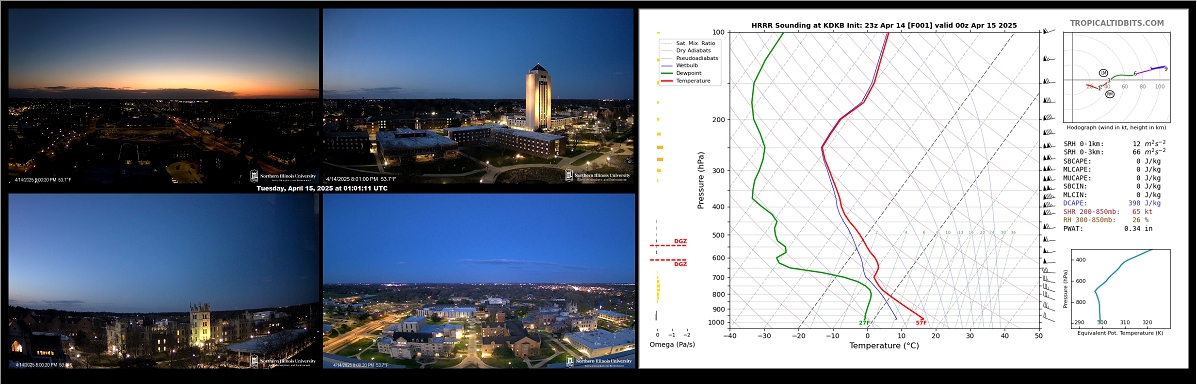The image size is (1197, 385).
Task: Open the TROPICALTIDBITS.COM link
Action: point(1117,24)
